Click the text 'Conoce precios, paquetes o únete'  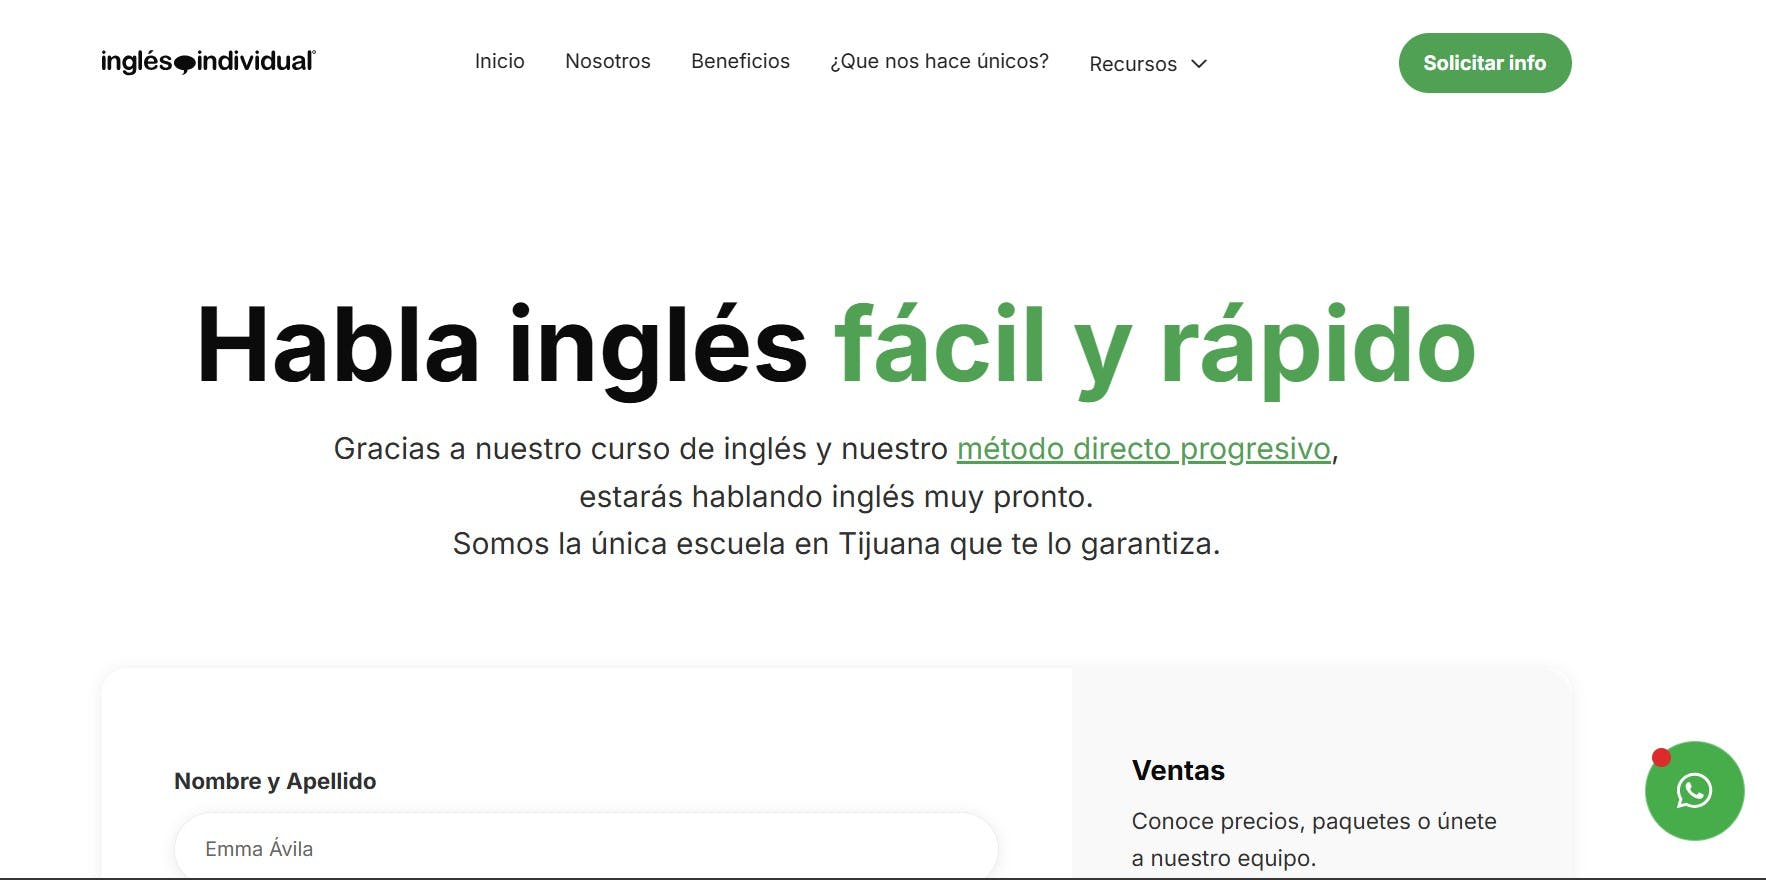pos(1314,821)
